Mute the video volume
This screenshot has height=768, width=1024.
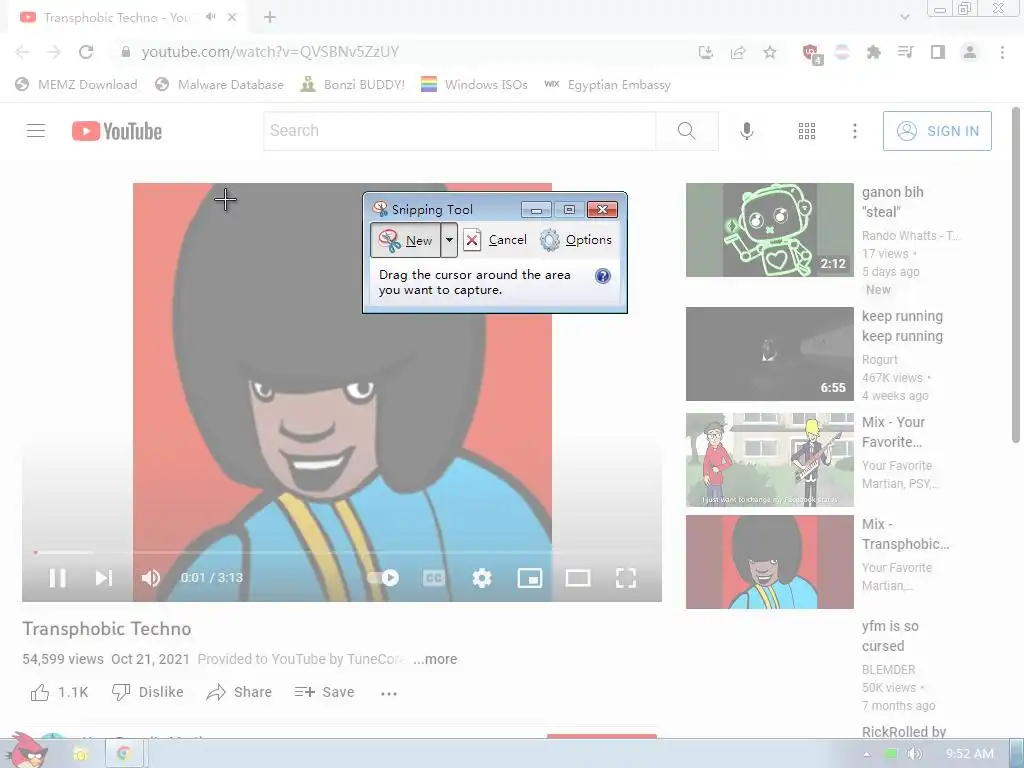[x=151, y=578]
